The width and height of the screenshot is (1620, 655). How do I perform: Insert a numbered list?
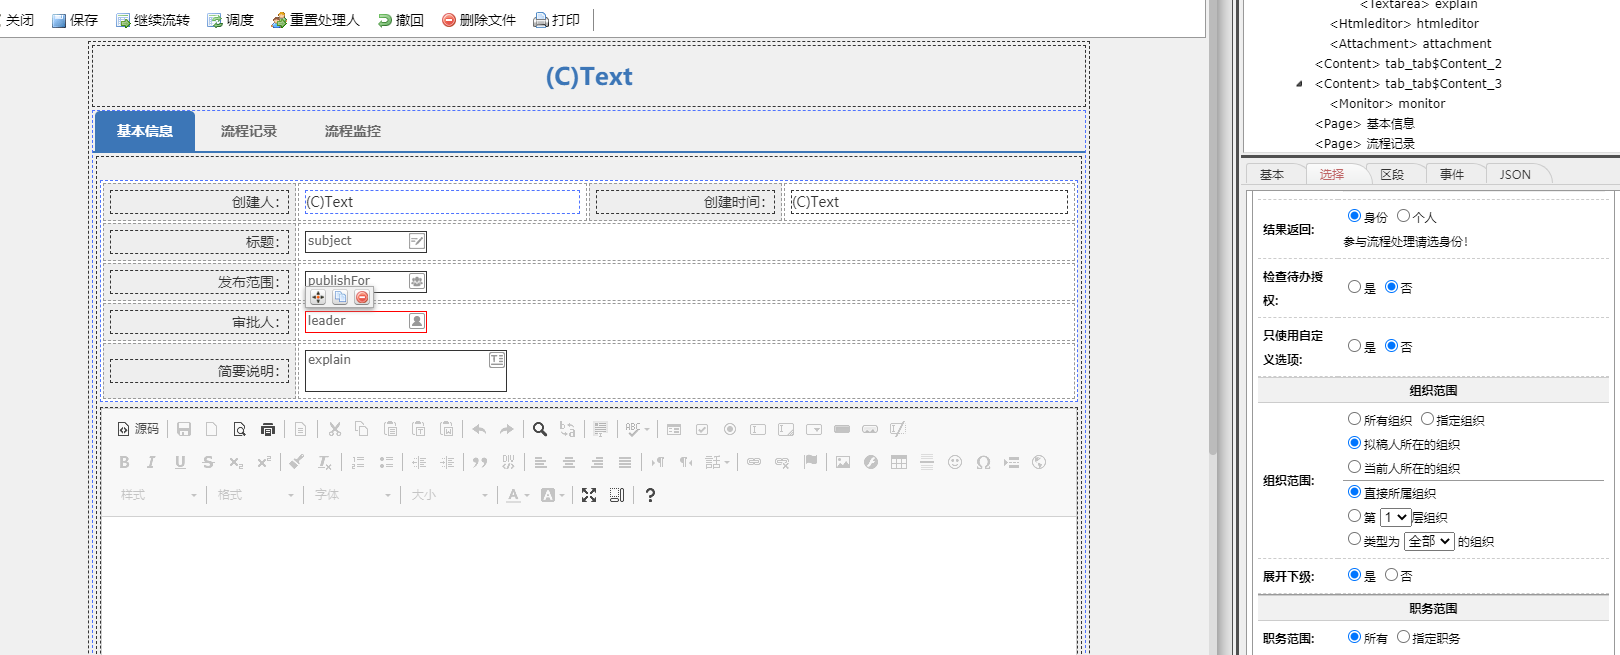tap(358, 462)
